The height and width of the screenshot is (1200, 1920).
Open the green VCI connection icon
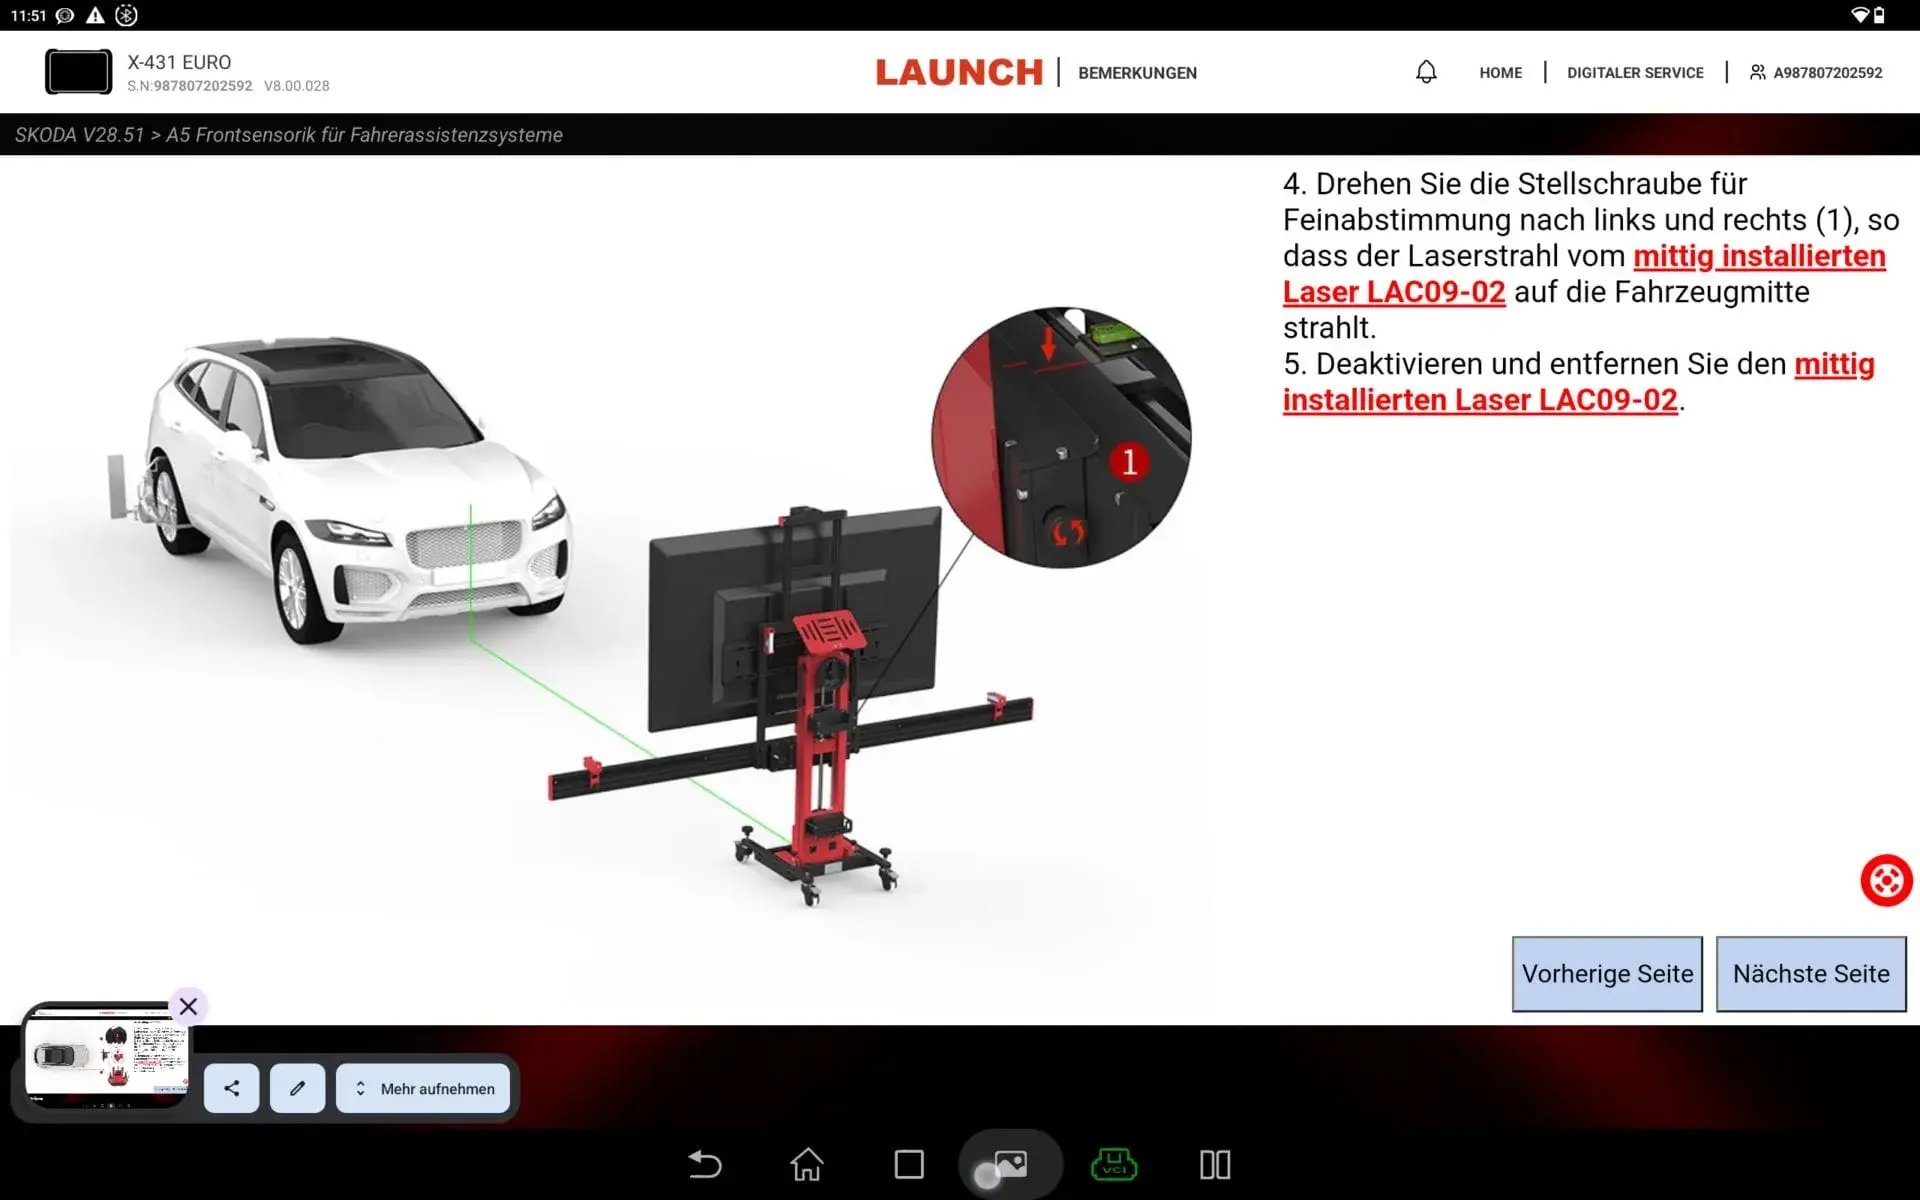(x=1114, y=1164)
